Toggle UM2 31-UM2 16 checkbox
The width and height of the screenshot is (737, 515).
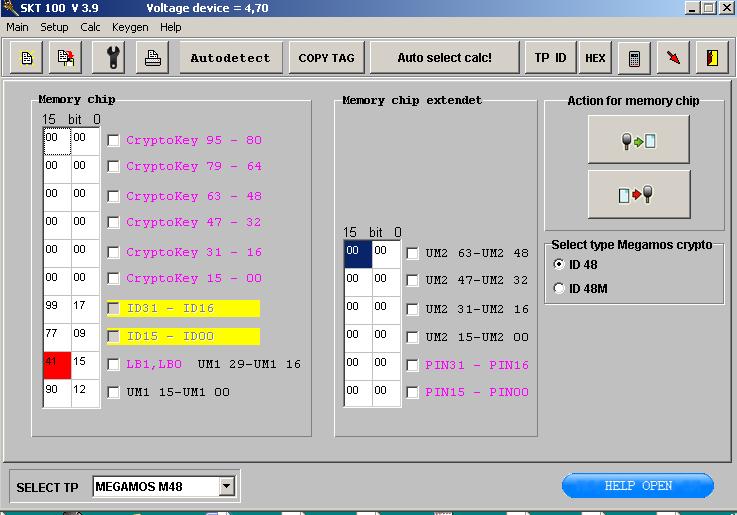tap(412, 309)
